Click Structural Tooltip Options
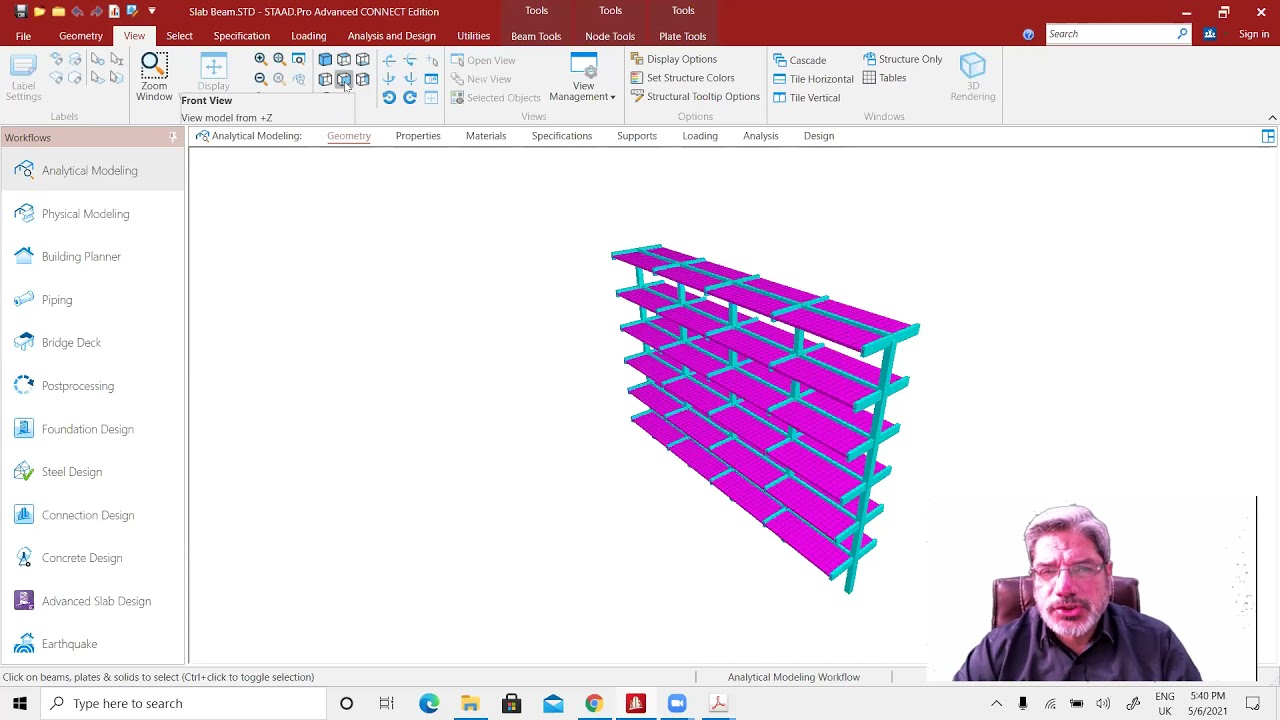 coord(695,97)
